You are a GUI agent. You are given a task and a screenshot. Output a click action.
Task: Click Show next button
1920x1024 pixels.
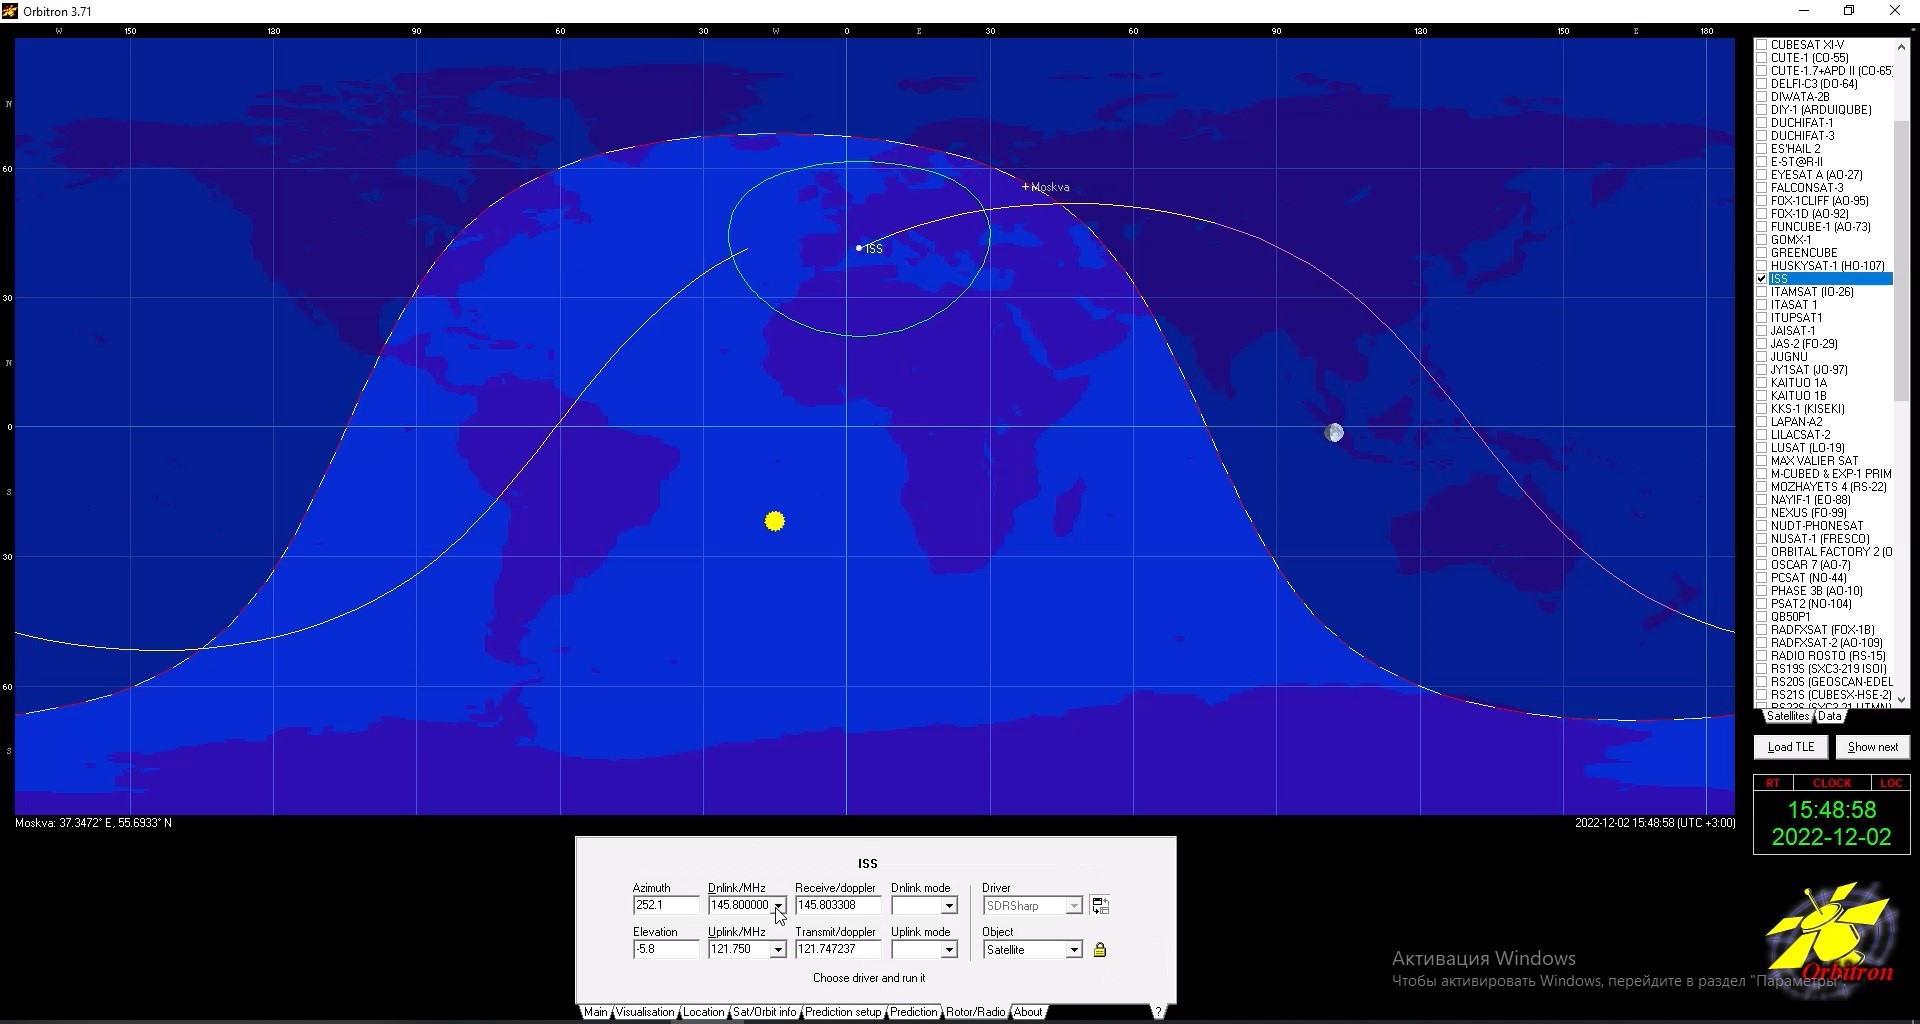[1871, 746]
